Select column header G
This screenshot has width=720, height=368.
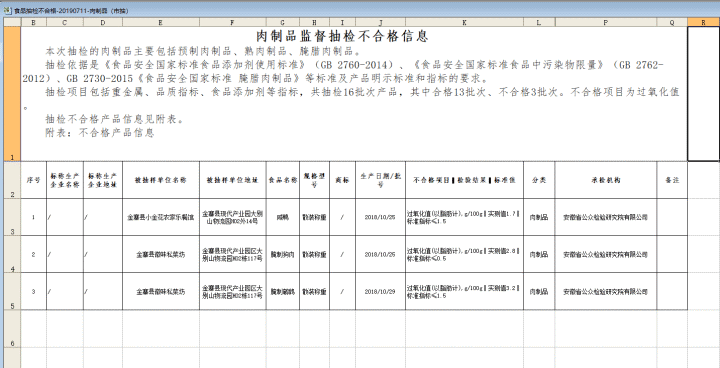[x=283, y=22]
